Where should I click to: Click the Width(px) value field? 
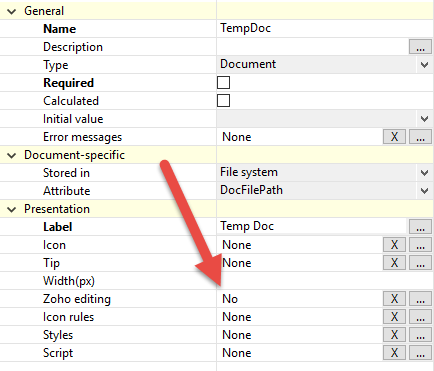click(x=325, y=281)
